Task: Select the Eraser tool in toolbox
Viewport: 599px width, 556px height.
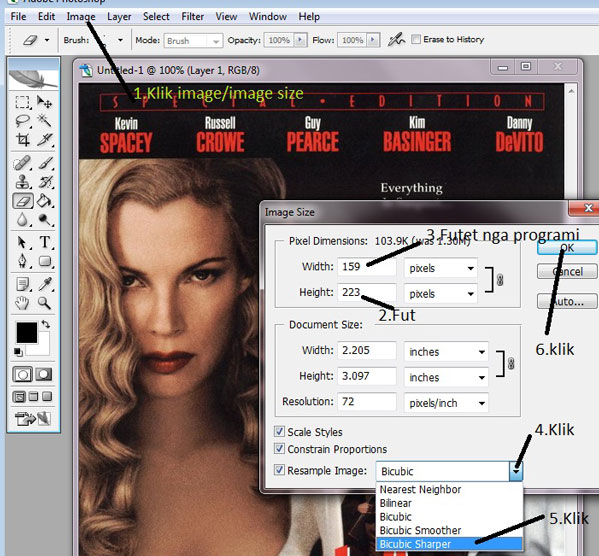Action: 23,201
